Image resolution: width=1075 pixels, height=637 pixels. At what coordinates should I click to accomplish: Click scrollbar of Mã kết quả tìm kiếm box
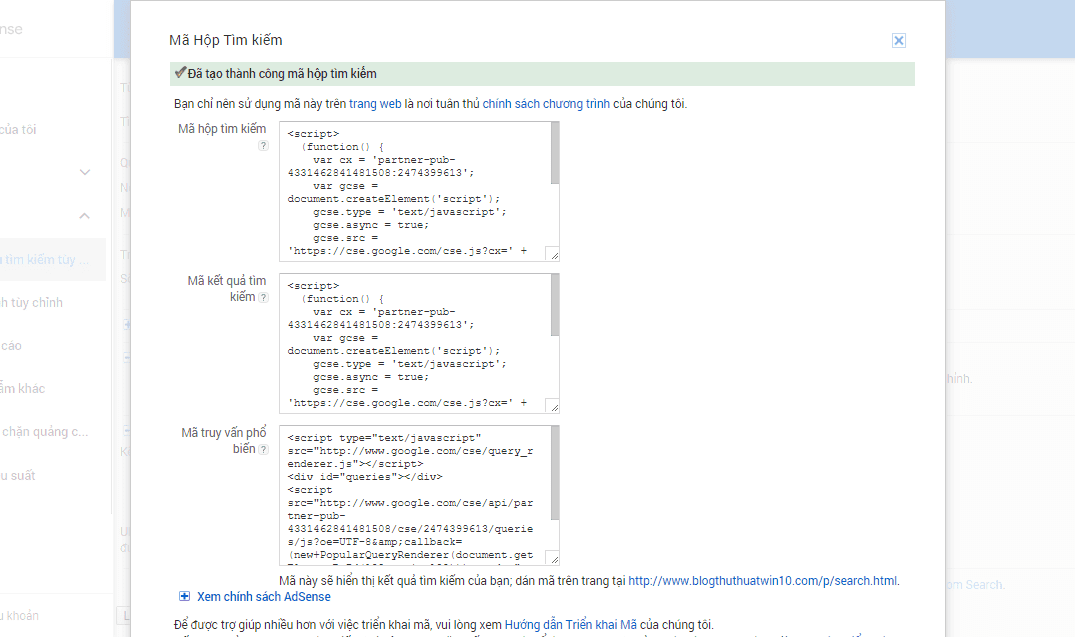[x=555, y=305]
